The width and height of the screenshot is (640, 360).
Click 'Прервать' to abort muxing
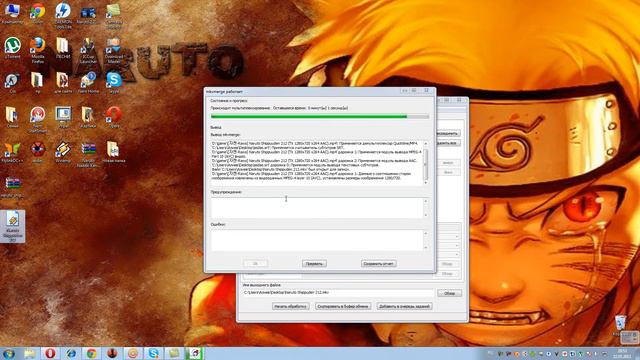[x=314, y=264]
